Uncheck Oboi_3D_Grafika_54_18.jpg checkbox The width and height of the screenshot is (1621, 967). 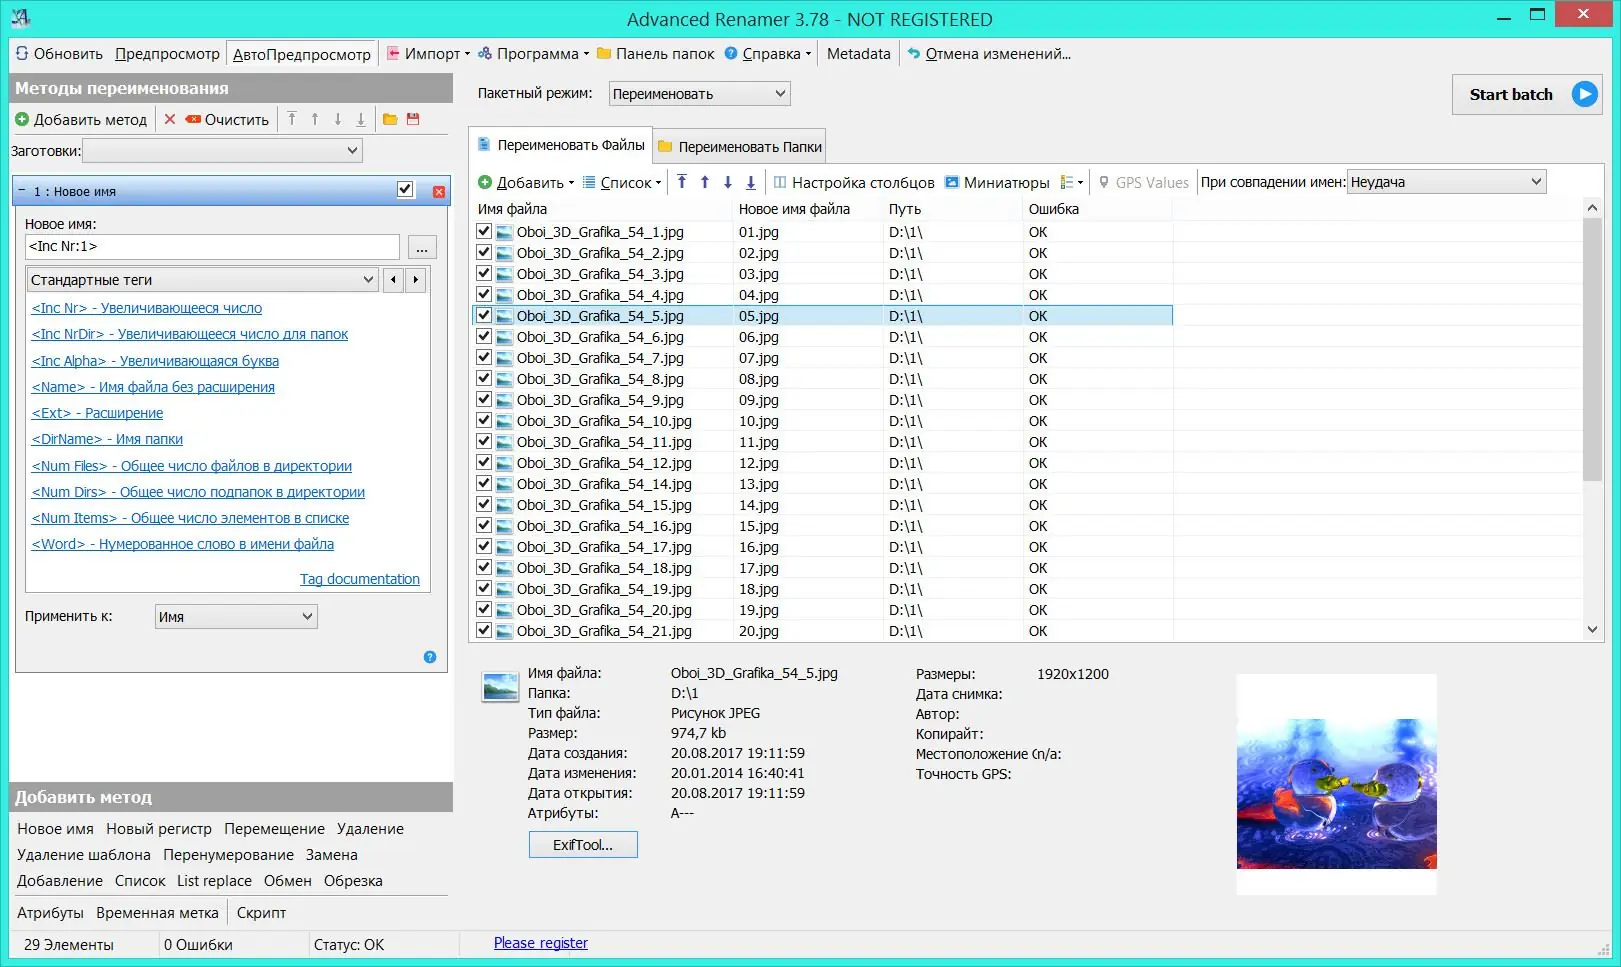[x=484, y=567]
